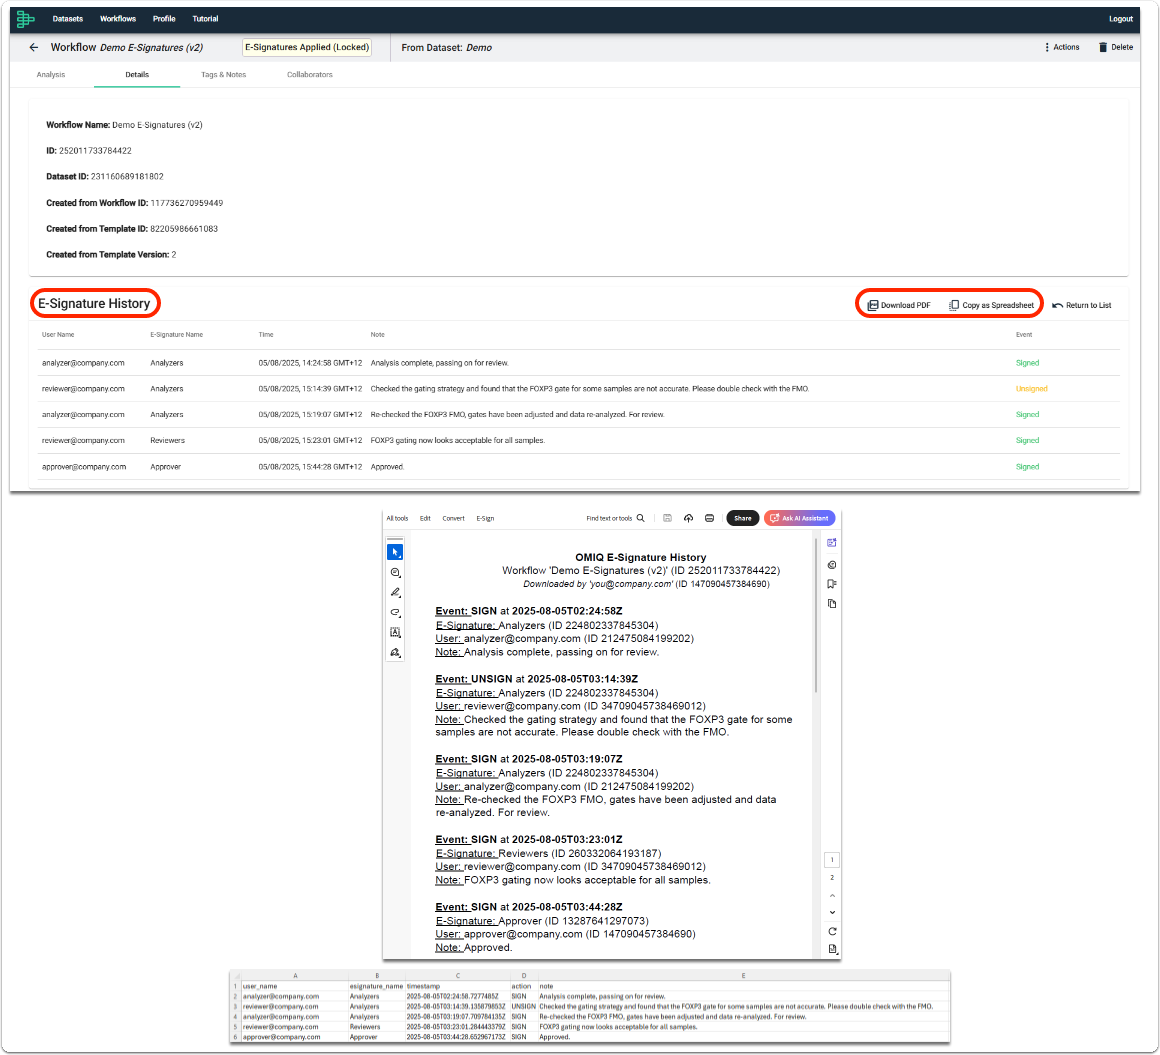Click the search magnifier in PDF toolbar

(641, 519)
